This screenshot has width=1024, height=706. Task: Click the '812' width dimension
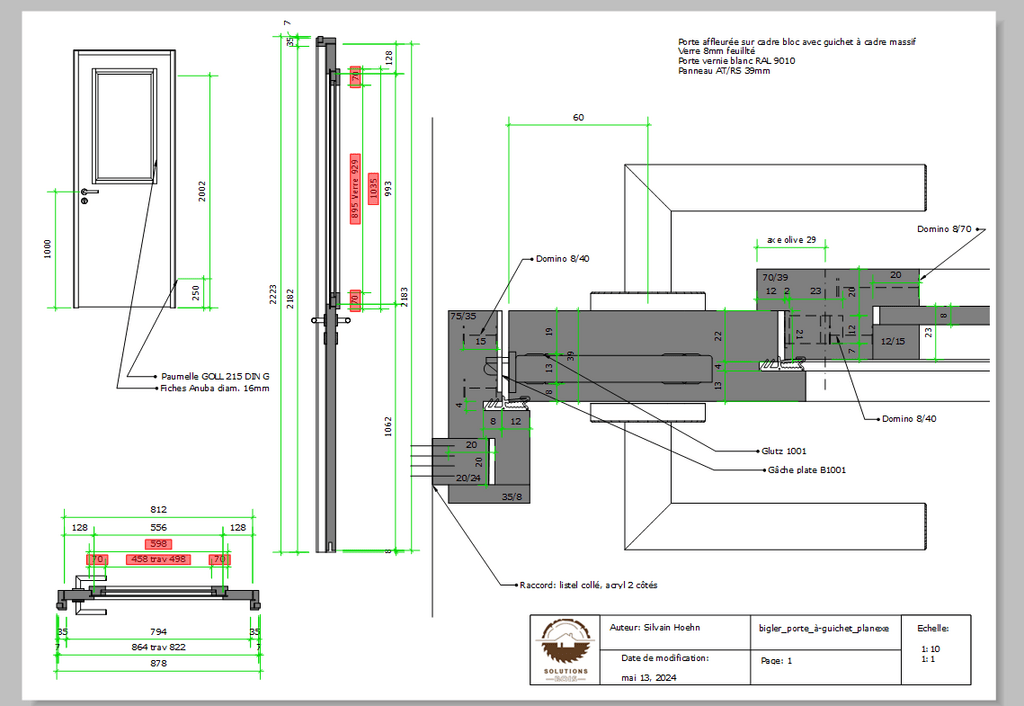[x=159, y=509]
